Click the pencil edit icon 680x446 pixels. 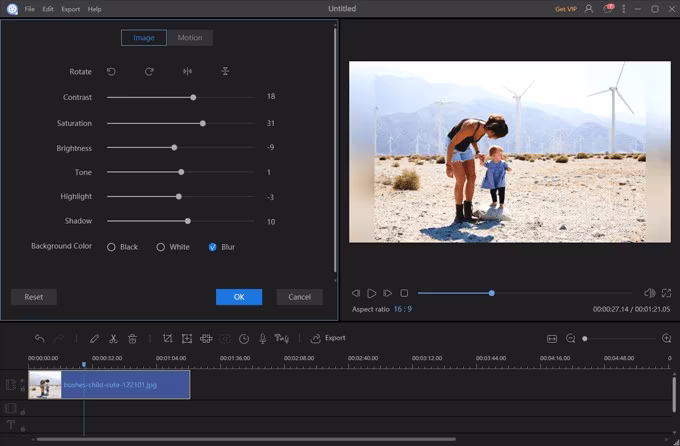point(94,339)
